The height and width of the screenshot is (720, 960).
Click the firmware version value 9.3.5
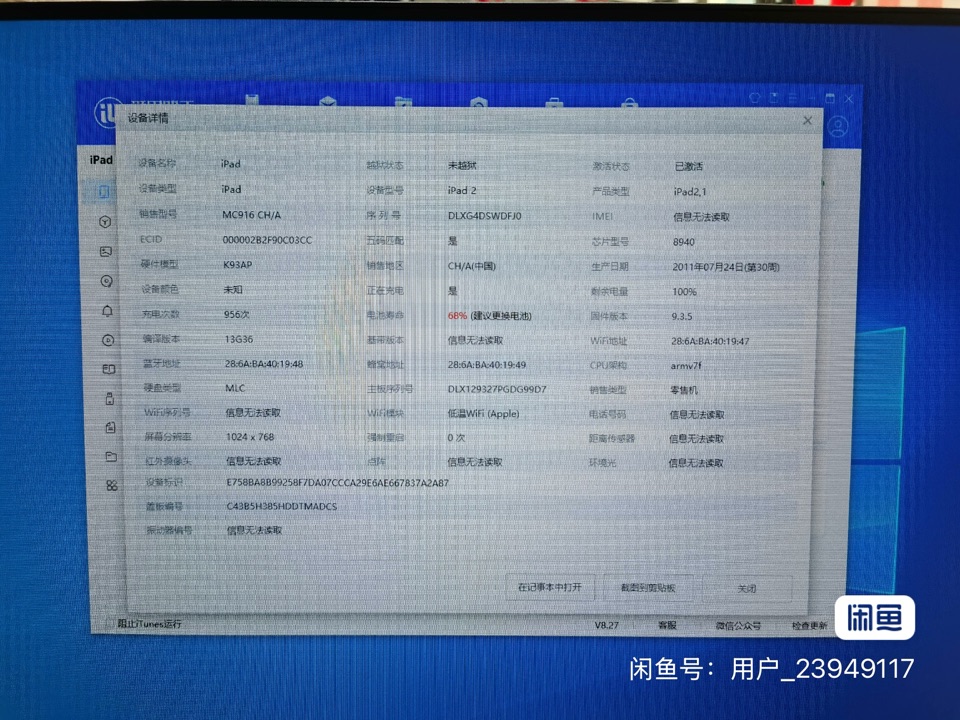[x=682, y=317]
